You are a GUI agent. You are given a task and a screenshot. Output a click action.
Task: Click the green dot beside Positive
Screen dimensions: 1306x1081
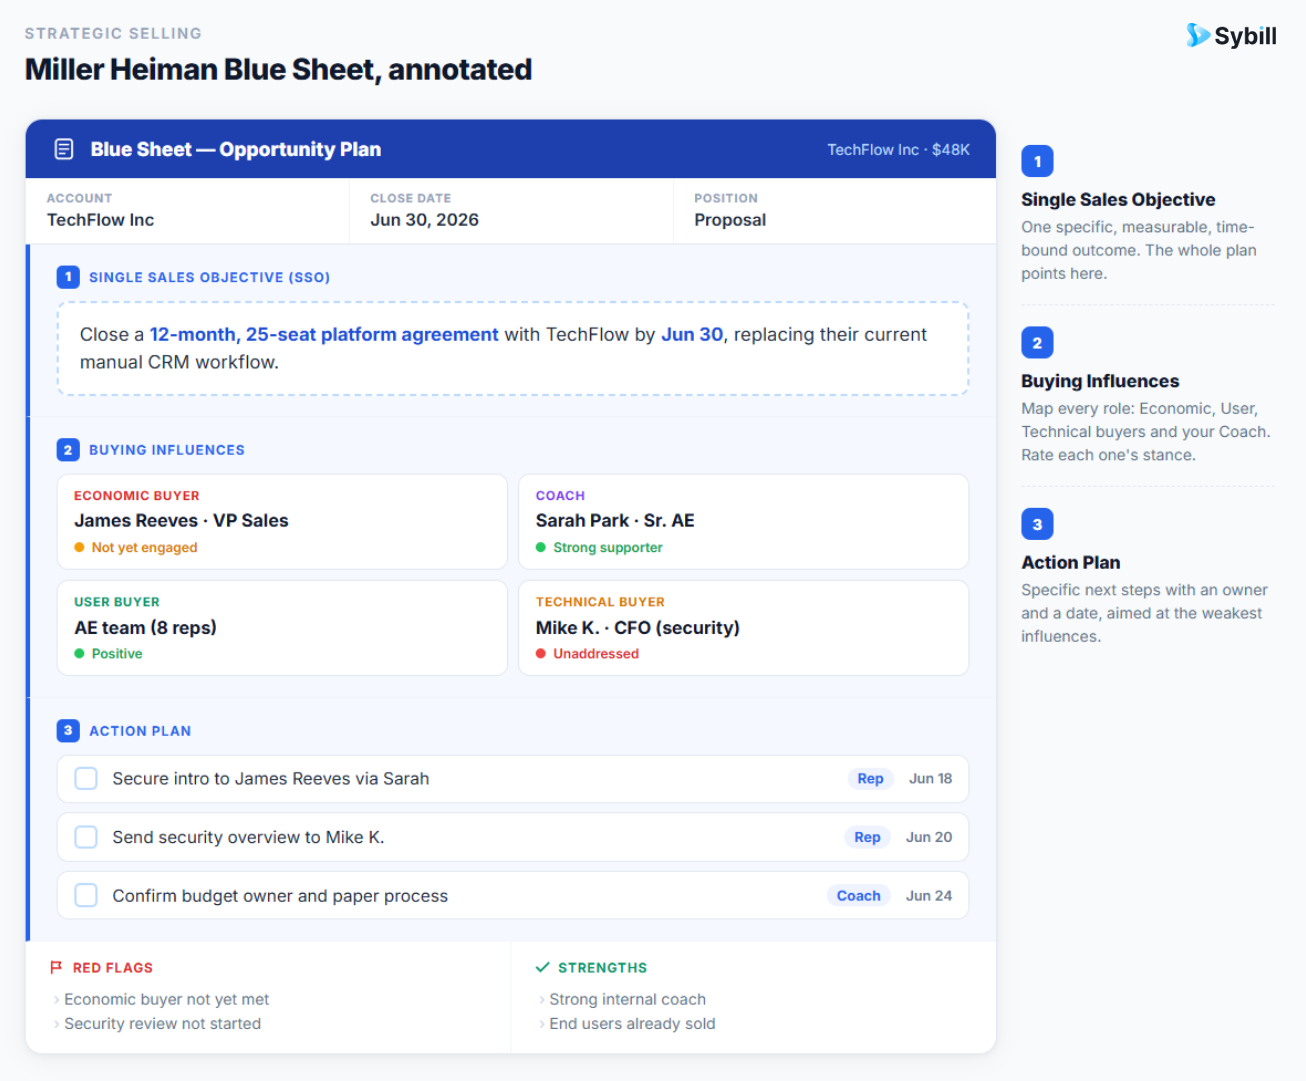[79, 653]
